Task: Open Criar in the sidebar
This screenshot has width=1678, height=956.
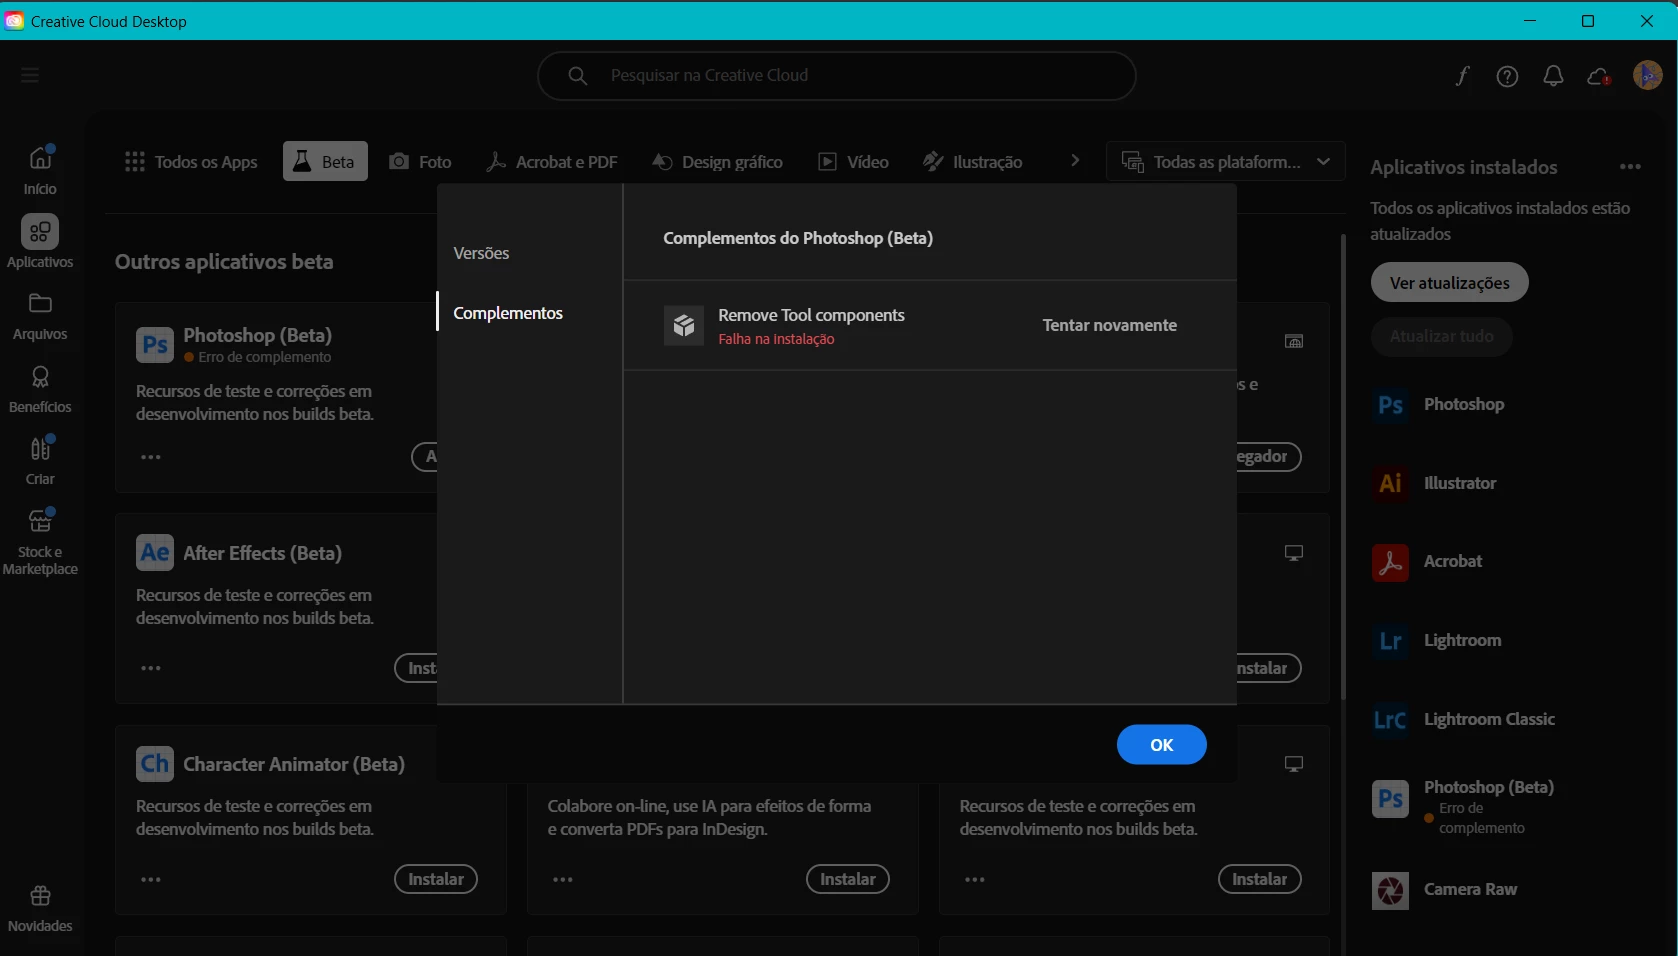Action: pos(40,461)
